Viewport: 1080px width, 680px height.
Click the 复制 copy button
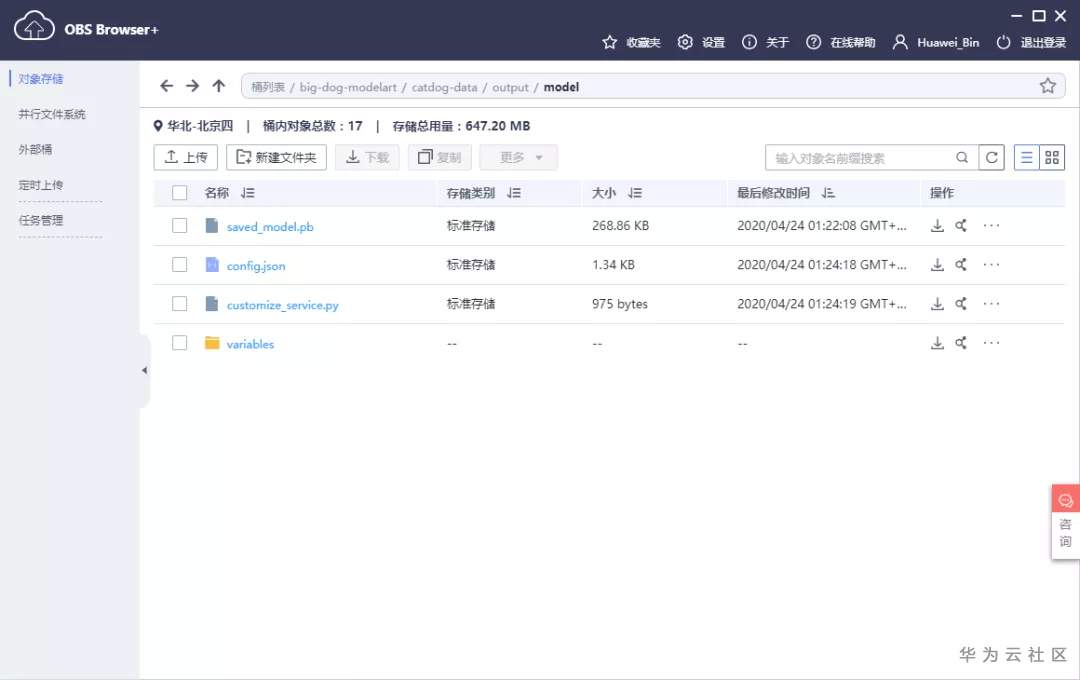pyautogui.click(x=439, y=158)
